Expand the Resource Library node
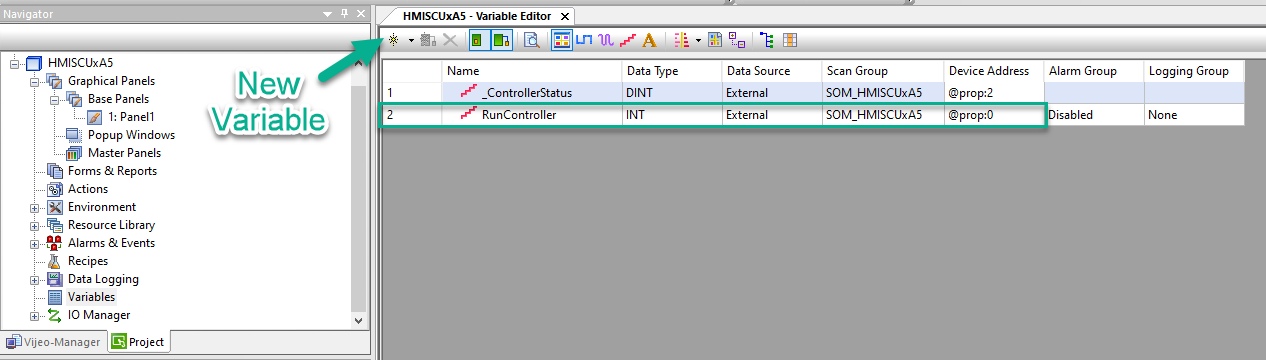This screenshot has height=360, width=1266. point(34,225)
